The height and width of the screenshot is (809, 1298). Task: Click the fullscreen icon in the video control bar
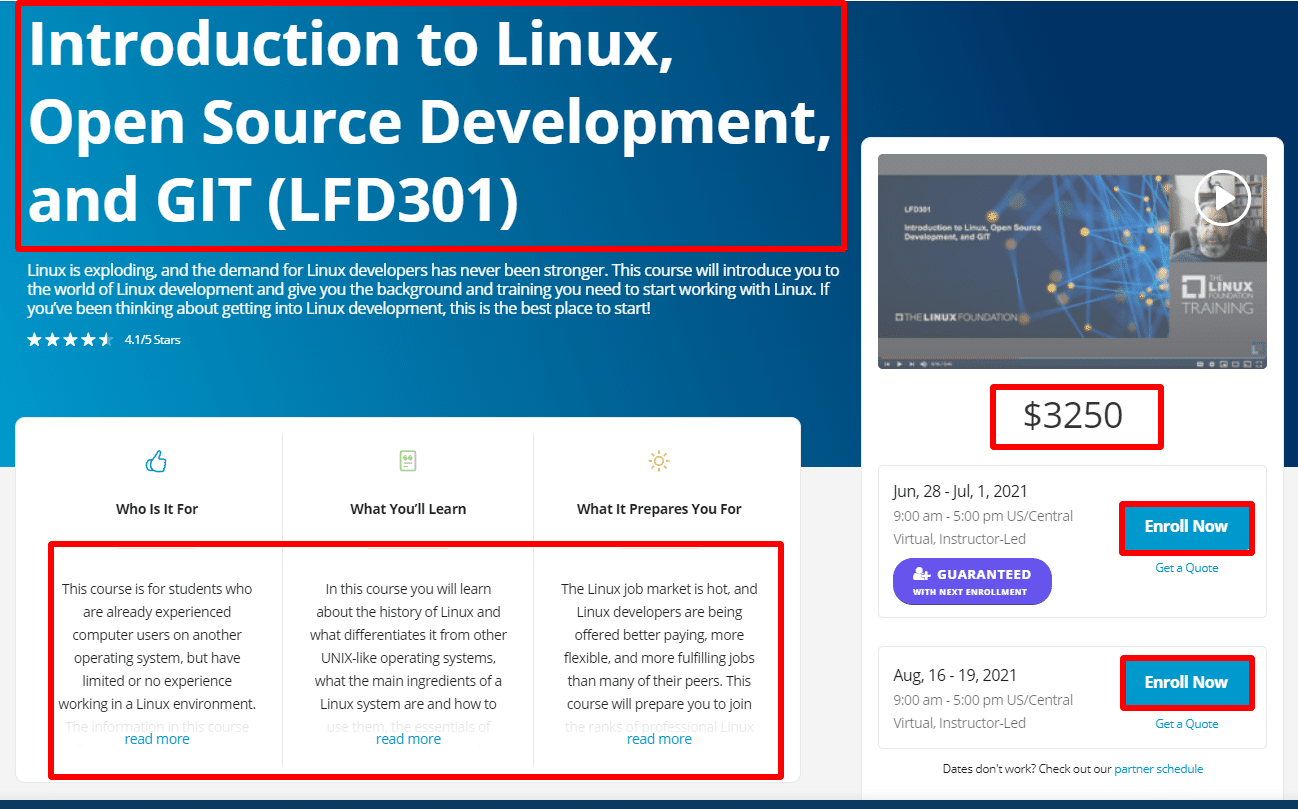1258,364
